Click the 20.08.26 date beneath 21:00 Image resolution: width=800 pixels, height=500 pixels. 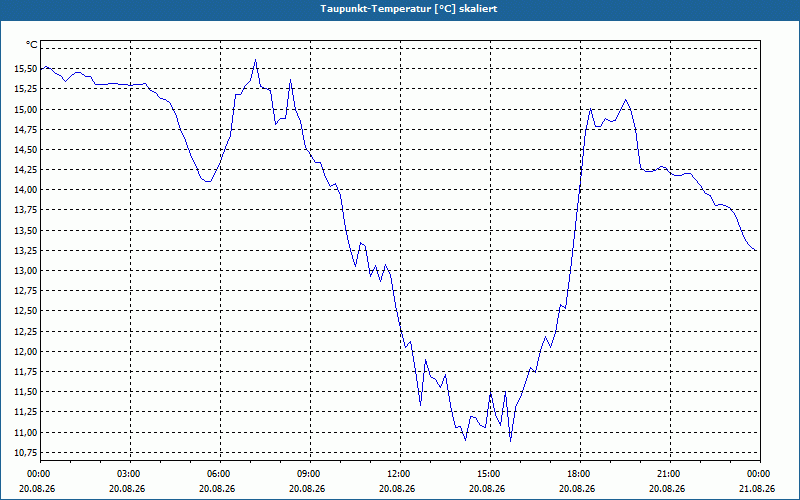pos(667,489)
